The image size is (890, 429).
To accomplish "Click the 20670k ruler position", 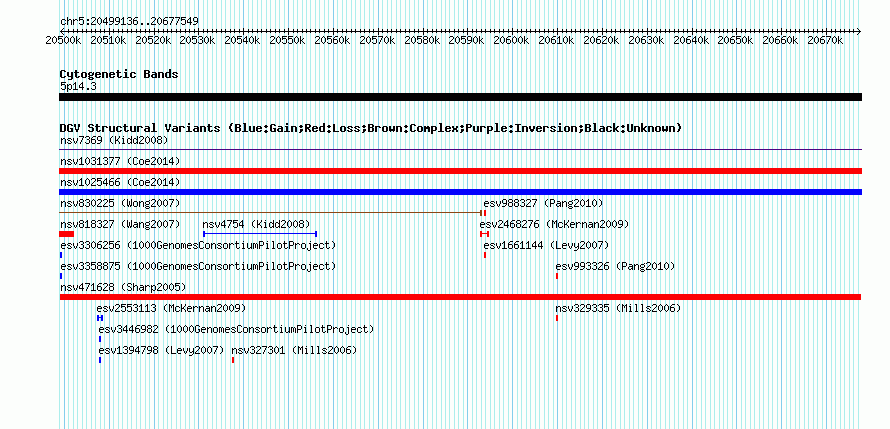I will coord(826,40).
